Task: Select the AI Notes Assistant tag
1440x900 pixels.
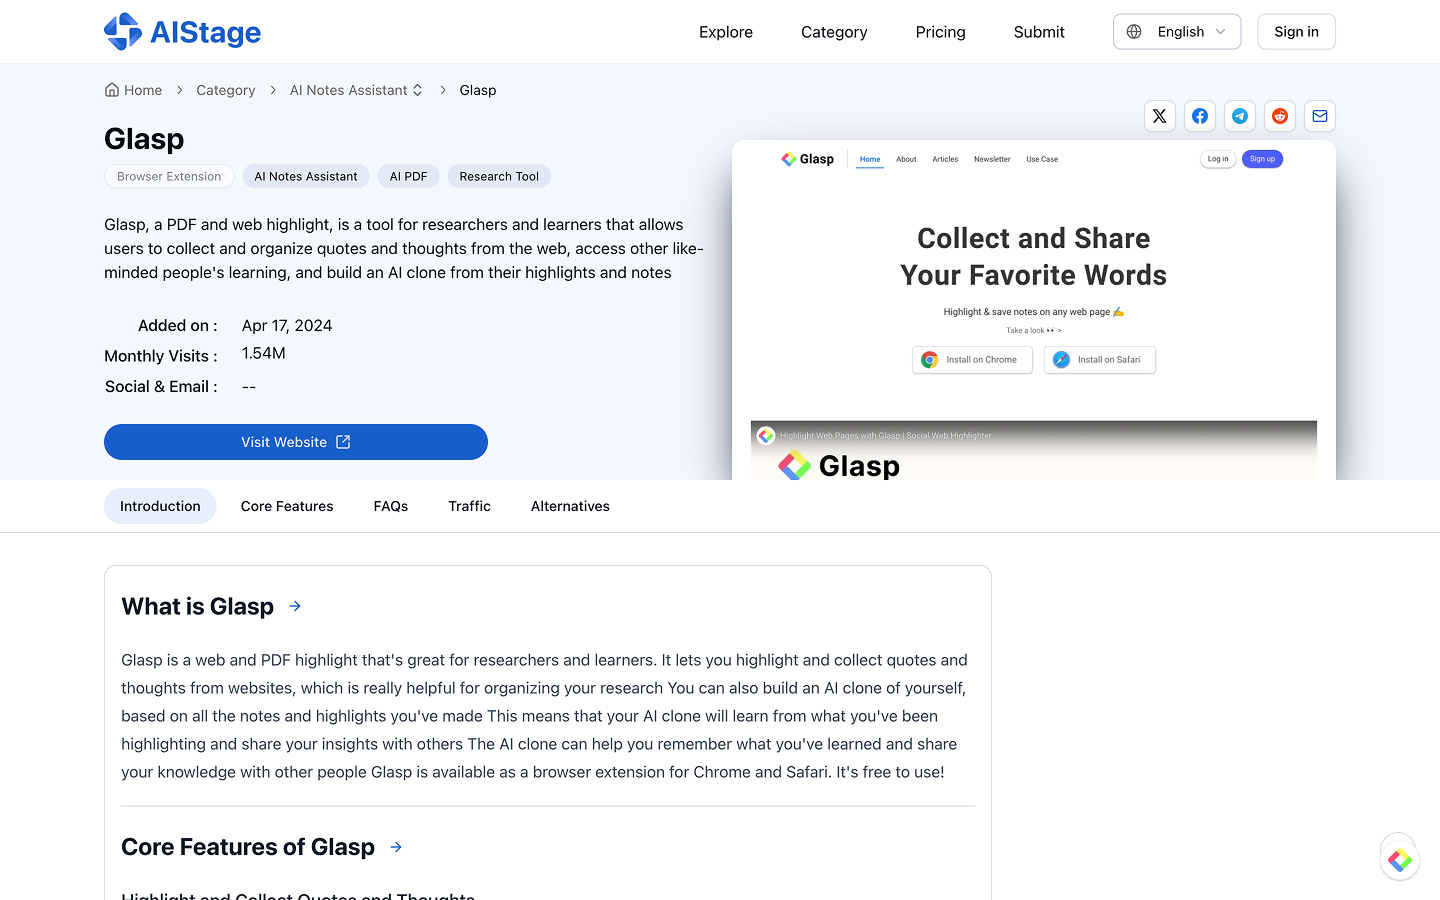Action: pos(306,176)
